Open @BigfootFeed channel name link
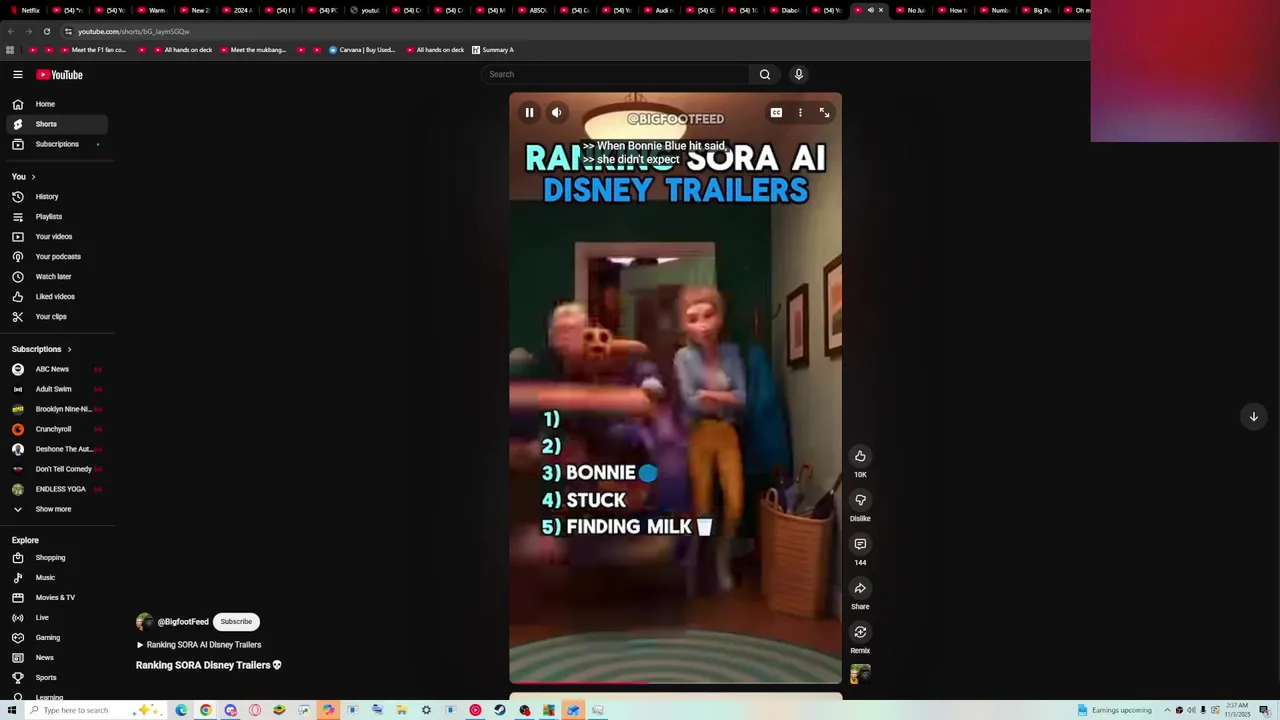The height and width of the screenshot is (720, 1280). point(183,622)
